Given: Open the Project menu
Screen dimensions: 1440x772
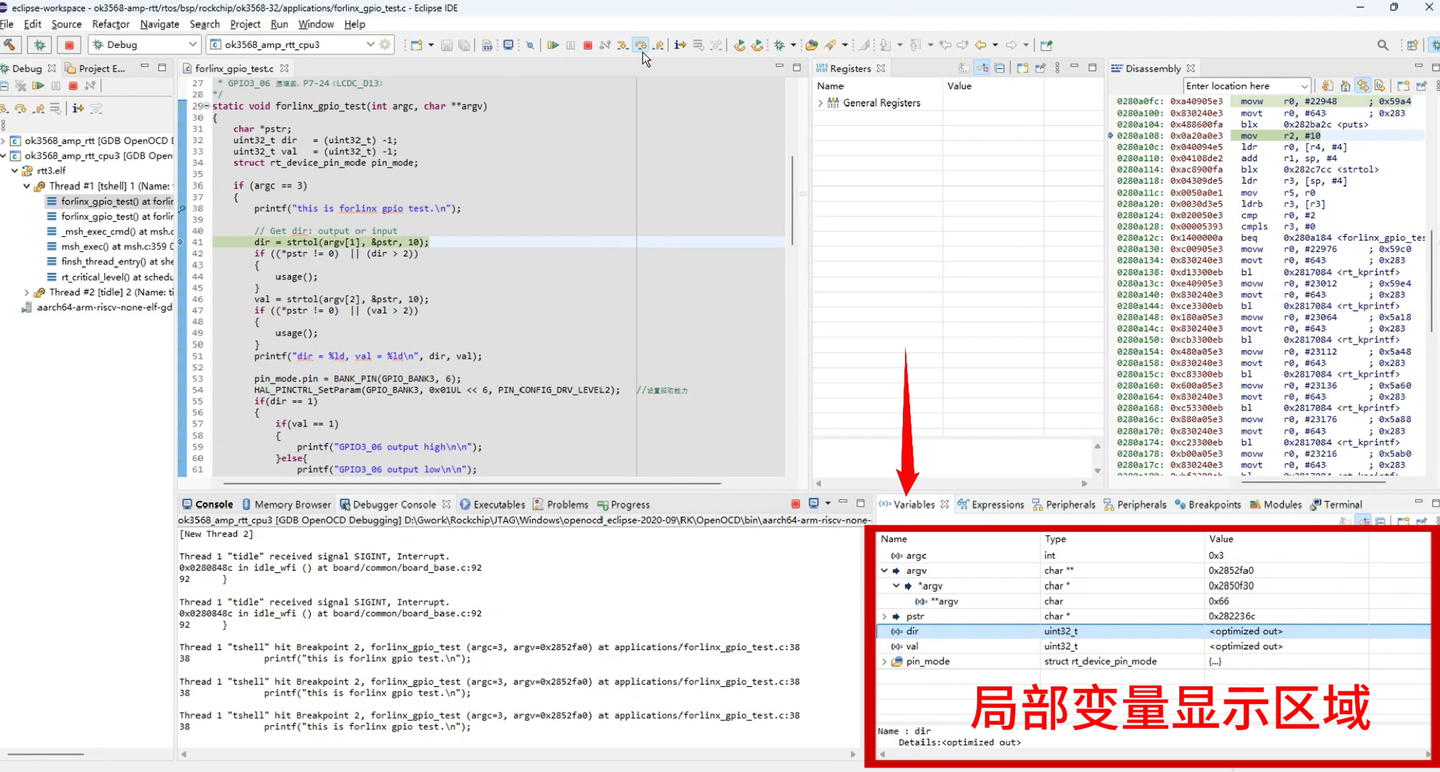Looking at the screenshot, I should (x=245, y=24).
